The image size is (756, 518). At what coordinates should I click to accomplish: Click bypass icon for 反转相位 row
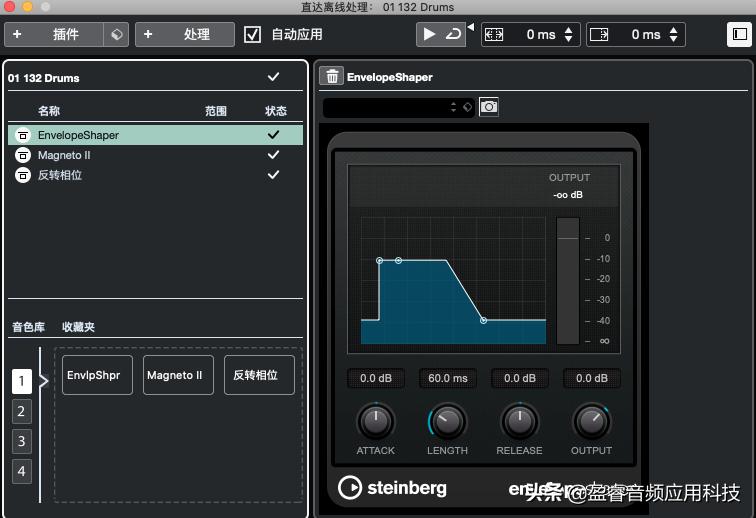coord(23,175)
